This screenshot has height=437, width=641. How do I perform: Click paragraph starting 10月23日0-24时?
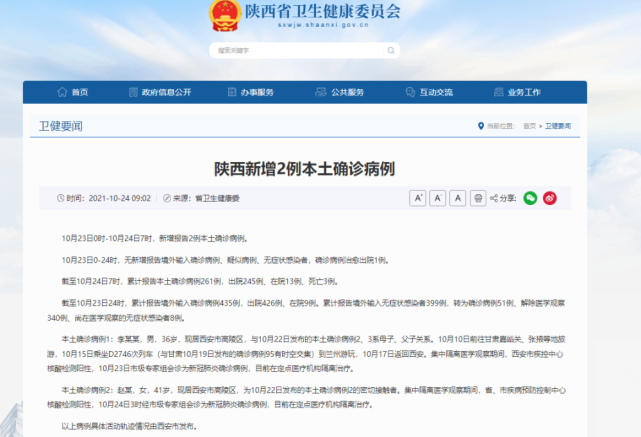pos(225,260)
